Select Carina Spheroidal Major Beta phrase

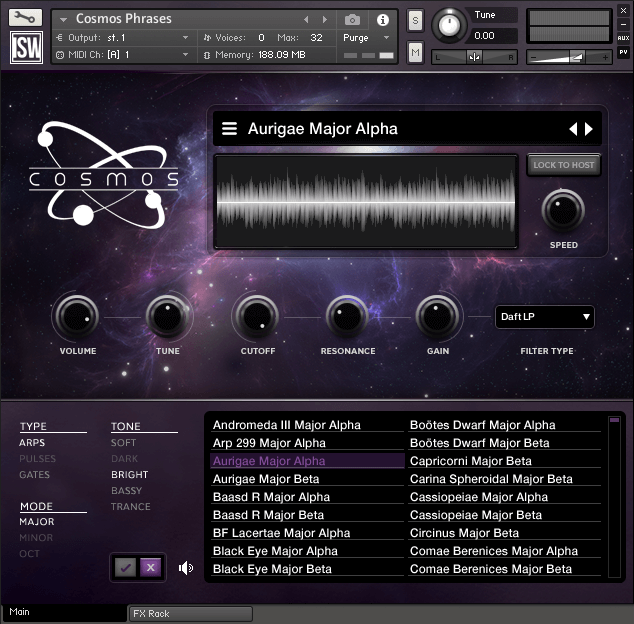(x=505, y=479)
